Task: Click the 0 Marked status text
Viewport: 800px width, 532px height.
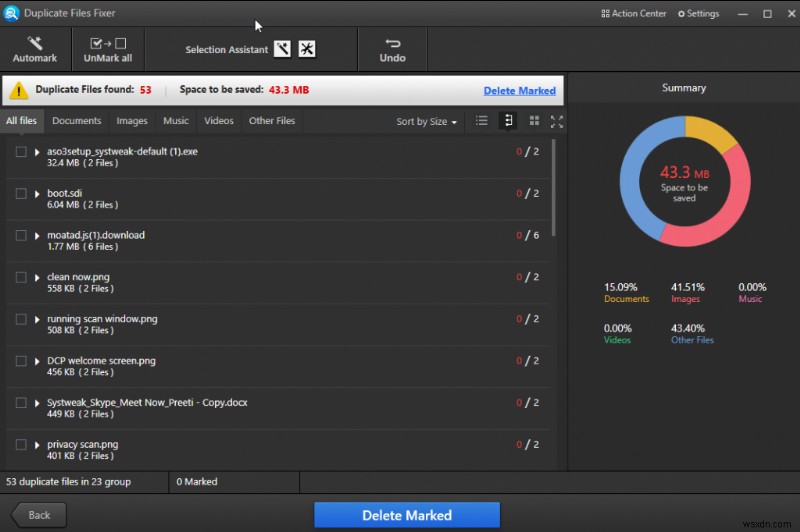Action: click(x=197, y=482)
